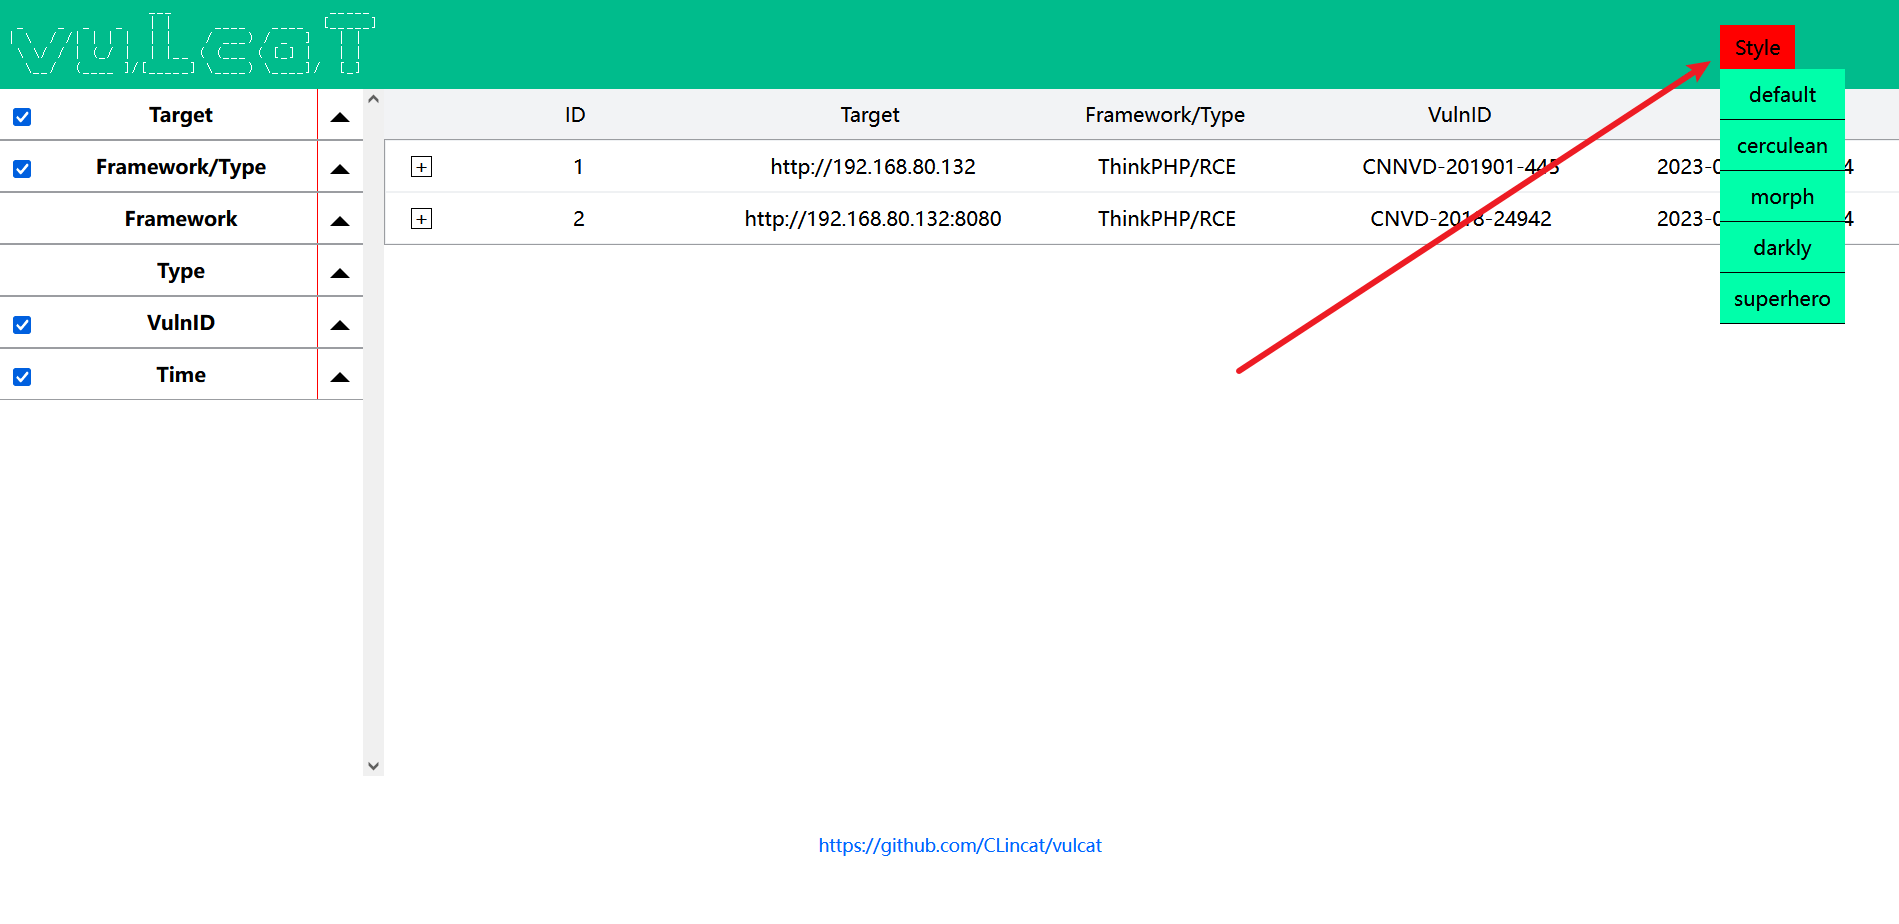Viewport: 1899px width, 924px height.
Task: Choose the superhero style option
Action: pyautogui.click(x=1781, y=299)
